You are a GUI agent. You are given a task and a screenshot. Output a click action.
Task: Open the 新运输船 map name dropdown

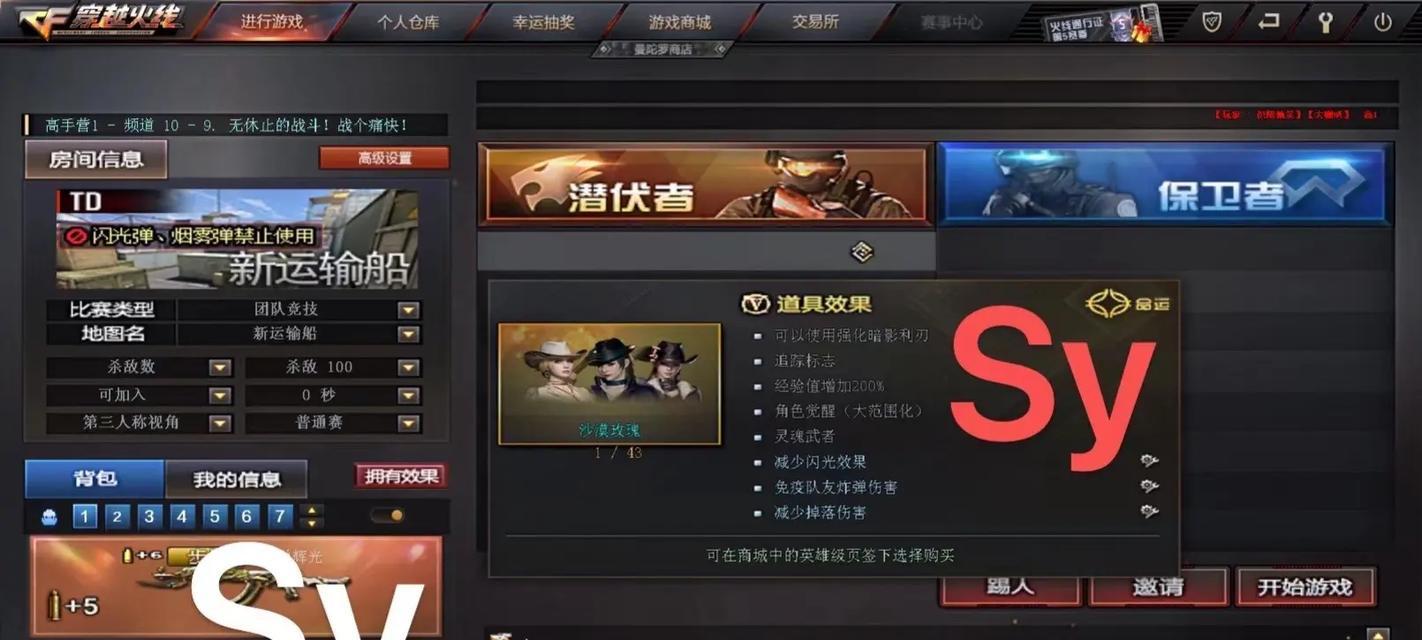click(408, 334)
